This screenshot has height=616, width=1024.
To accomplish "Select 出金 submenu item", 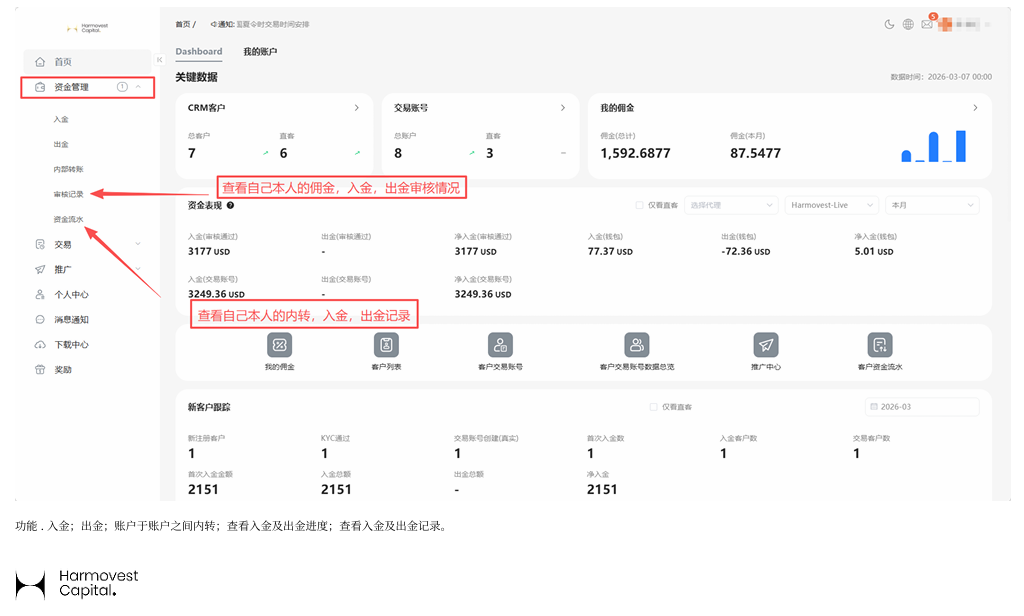I will coord(61,144).
